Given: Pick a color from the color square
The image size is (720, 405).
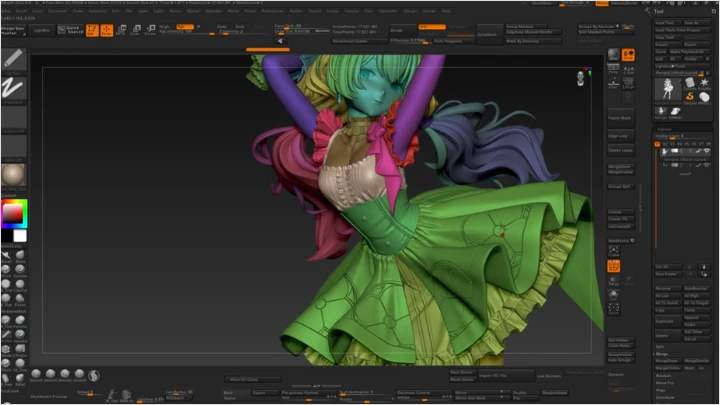Looking at the screenshot, I should click(13, 213).
